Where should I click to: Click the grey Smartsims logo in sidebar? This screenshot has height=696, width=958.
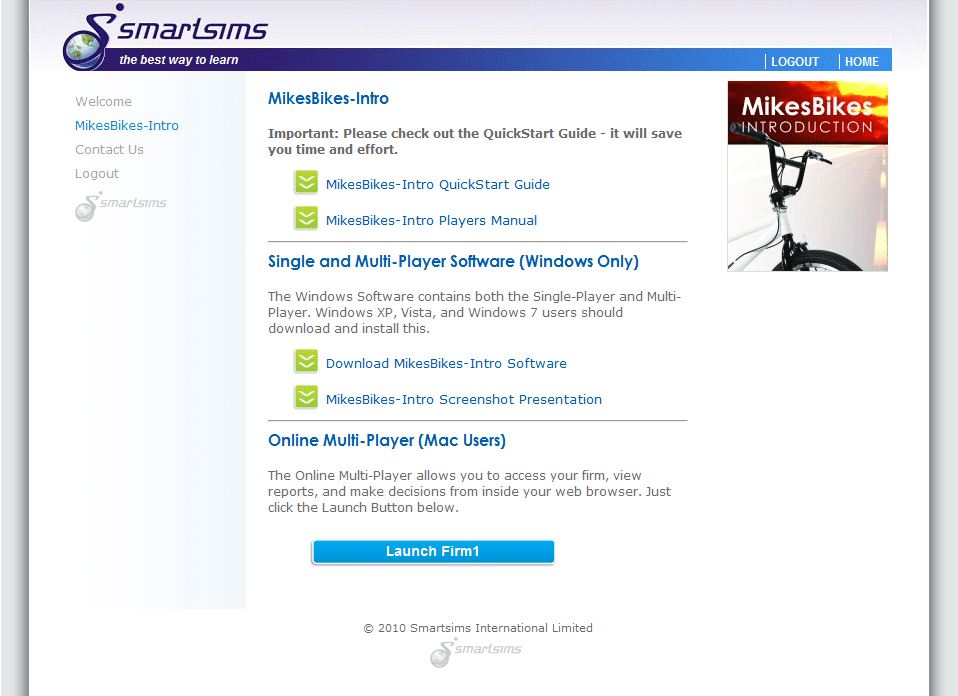pos(121,206)
